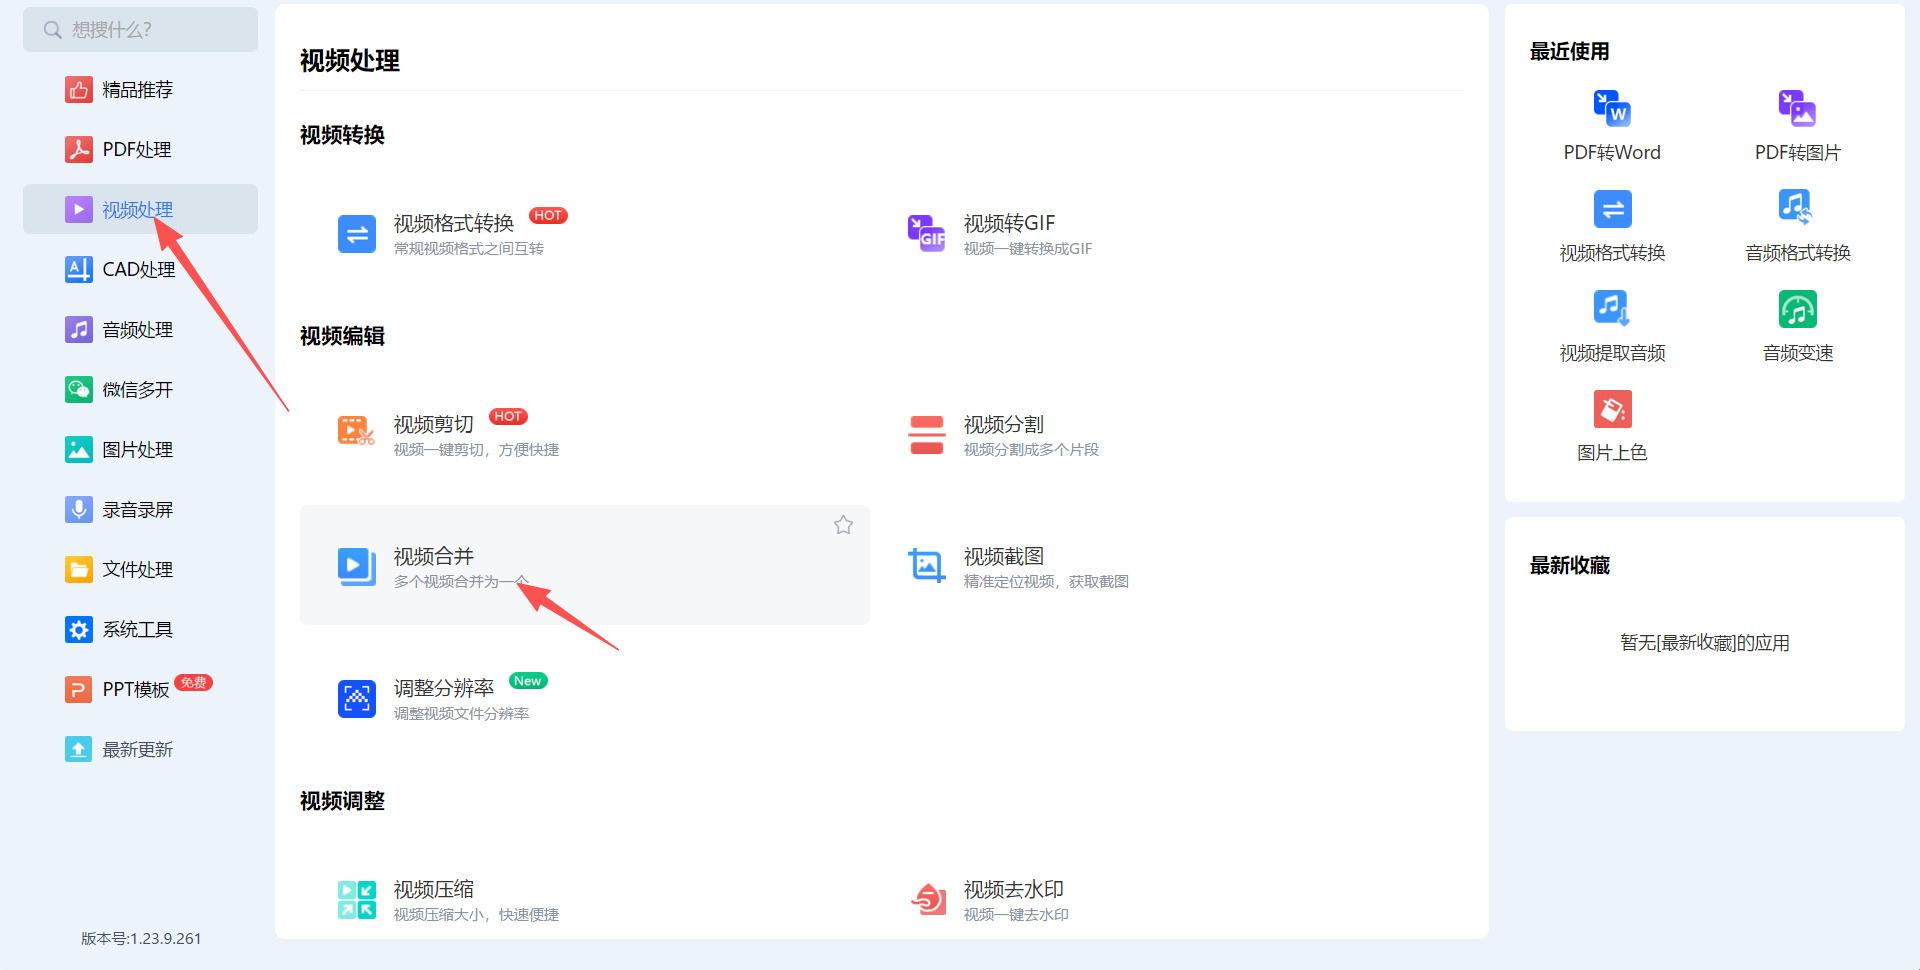Screen dimensions: 1920x970
Task: Open the 微信多开 WeChat icon
Action: coord(78,390)
